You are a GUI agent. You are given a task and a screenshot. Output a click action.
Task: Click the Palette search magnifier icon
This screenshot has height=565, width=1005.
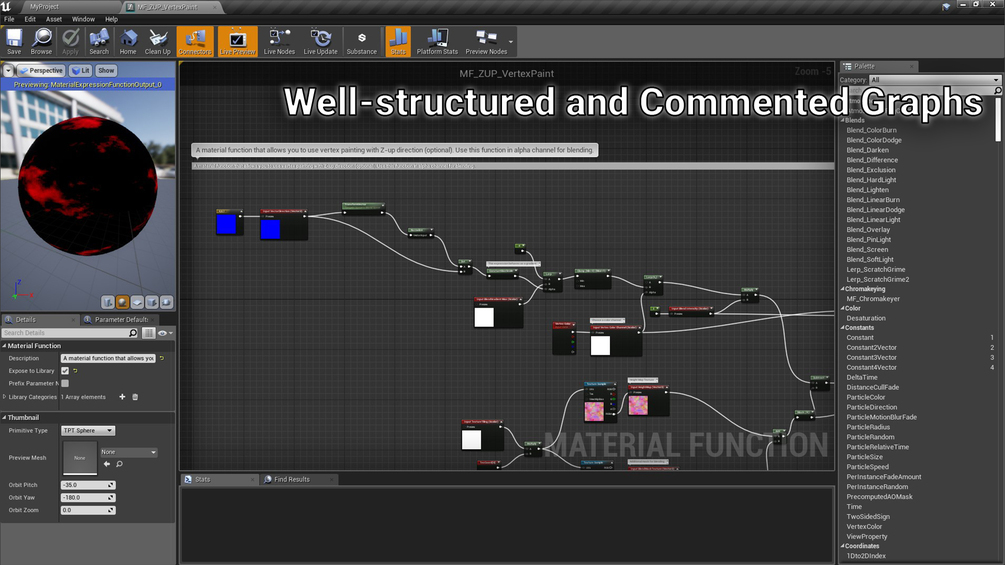pos(997,91)
